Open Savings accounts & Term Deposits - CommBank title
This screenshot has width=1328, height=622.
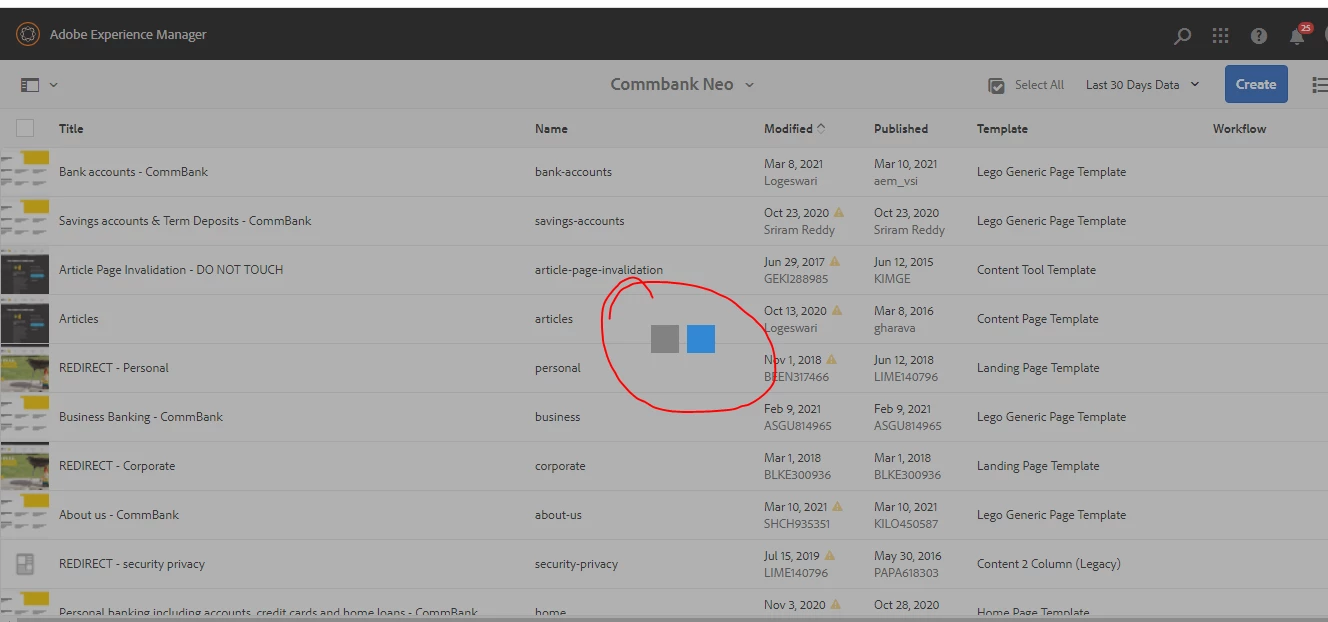tap(185, 221)
